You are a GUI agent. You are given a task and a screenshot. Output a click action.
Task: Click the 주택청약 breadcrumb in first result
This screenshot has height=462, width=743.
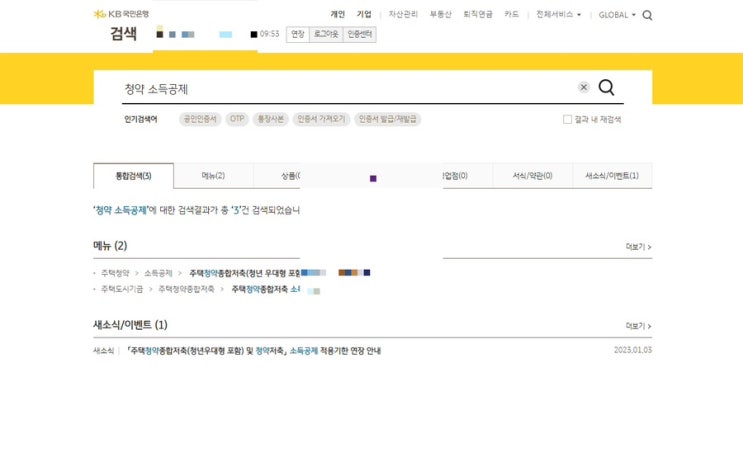coord(115,273)
